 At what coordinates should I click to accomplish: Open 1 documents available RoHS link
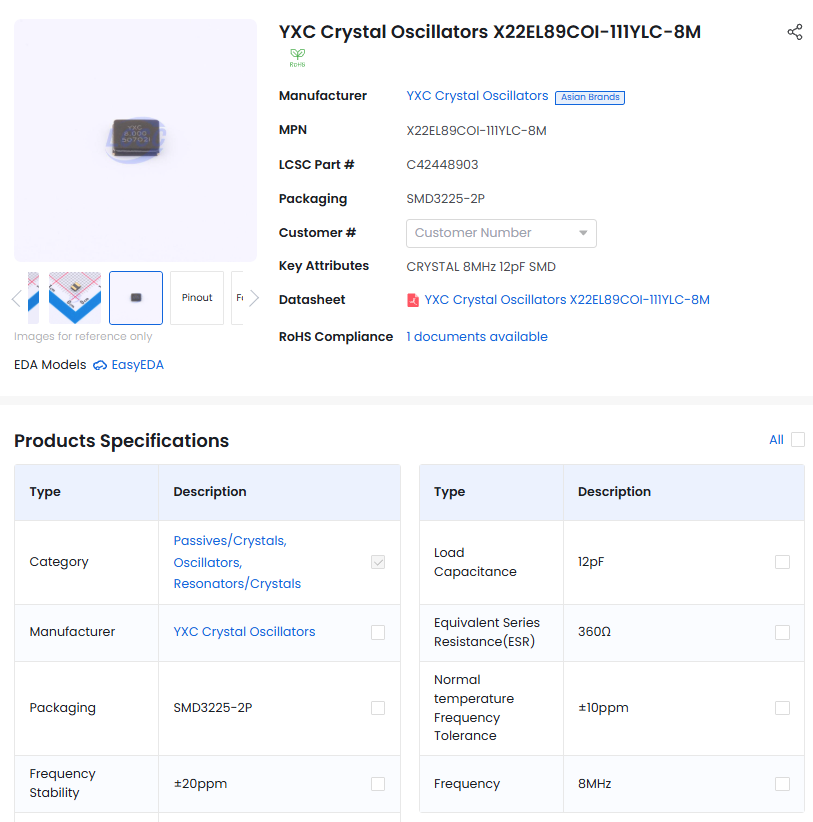[477, 337]
